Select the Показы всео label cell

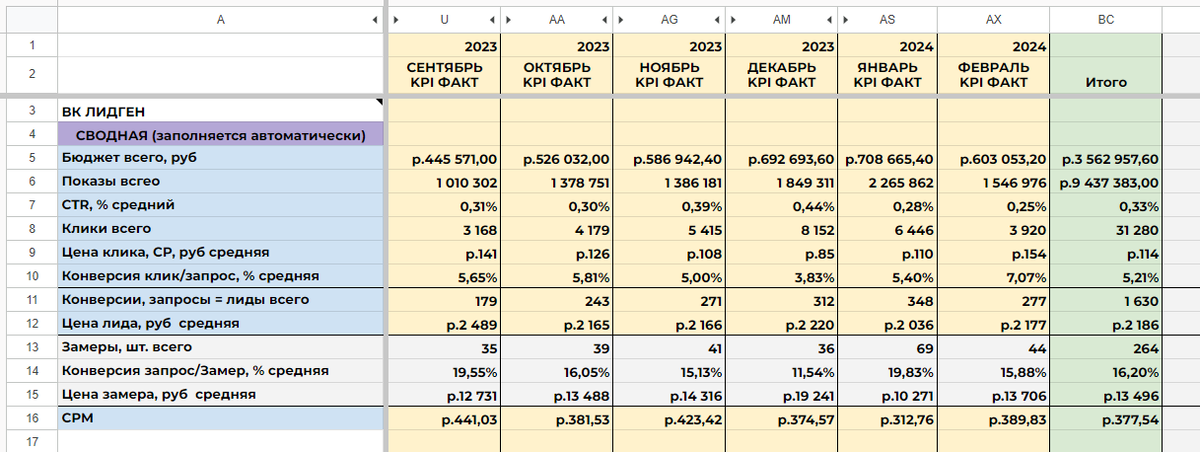(221, 181)
